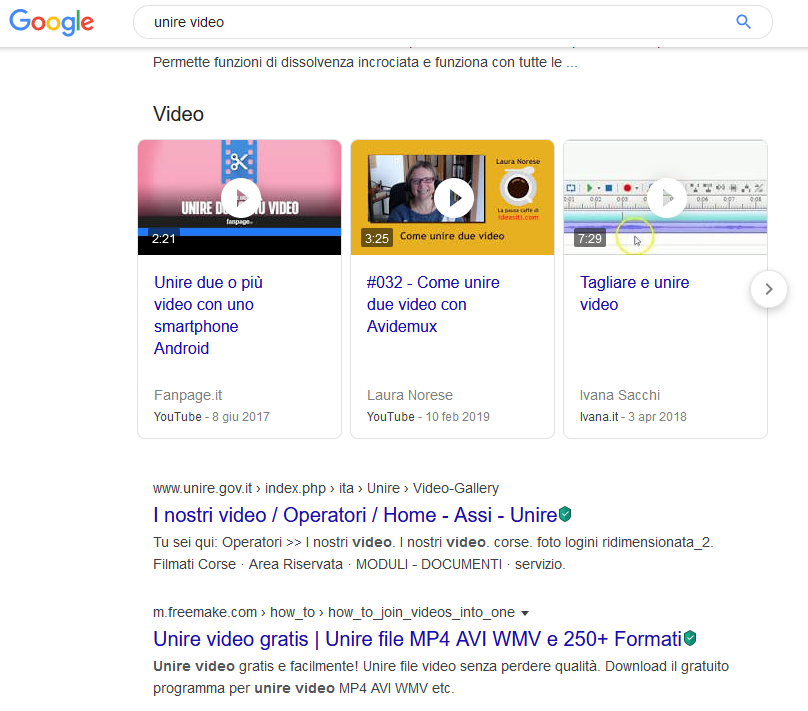Viewport: 808px width, 711px height.
Task: Click 'YouTube - 10 feb 2019' text
Action: (428, 416)
